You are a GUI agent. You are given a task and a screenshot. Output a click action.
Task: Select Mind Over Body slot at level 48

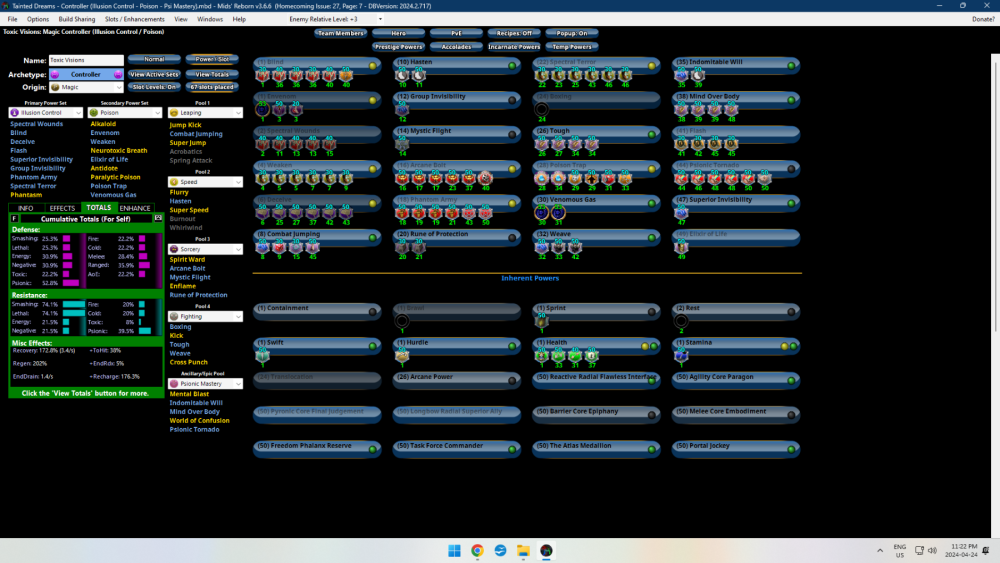[x=731, y=110]
